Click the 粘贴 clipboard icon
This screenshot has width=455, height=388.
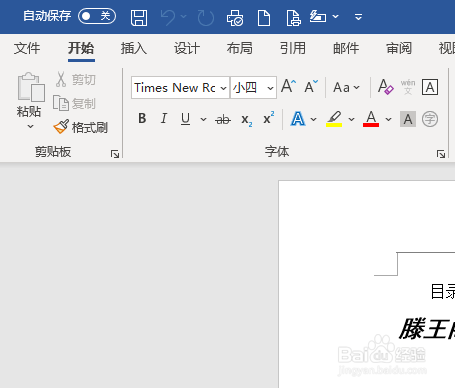[x=31, y=87]
